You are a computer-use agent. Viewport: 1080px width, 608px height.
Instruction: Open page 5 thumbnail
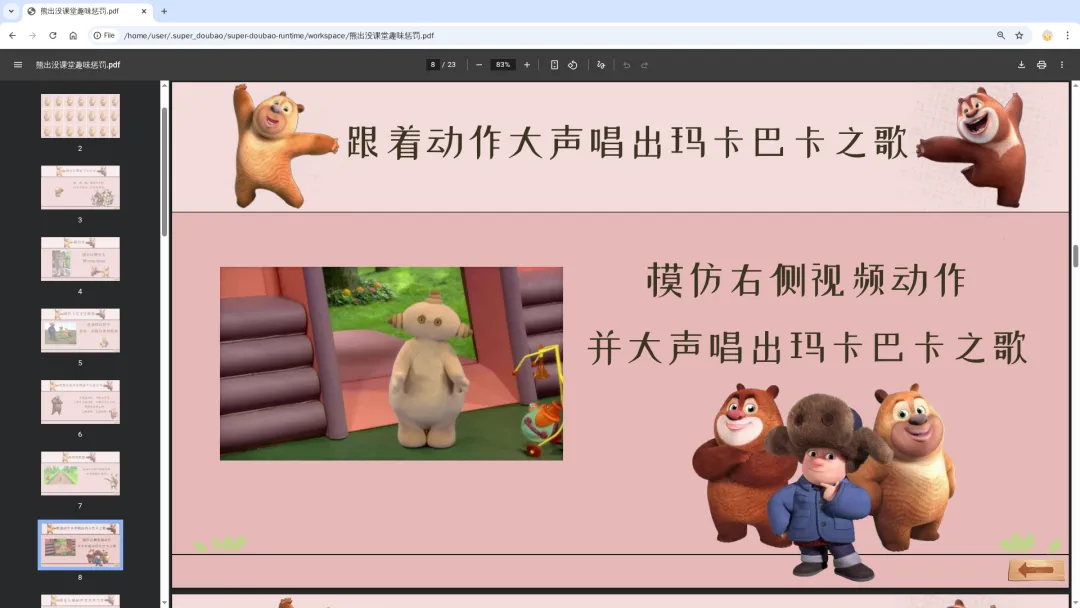(x=80, y=331)
